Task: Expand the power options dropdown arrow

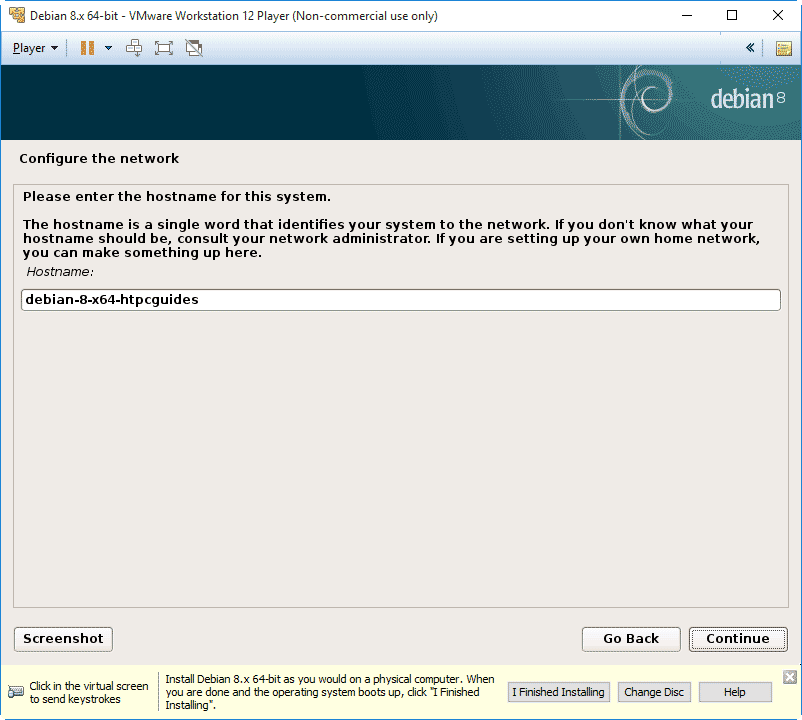Action: (108, 48)
